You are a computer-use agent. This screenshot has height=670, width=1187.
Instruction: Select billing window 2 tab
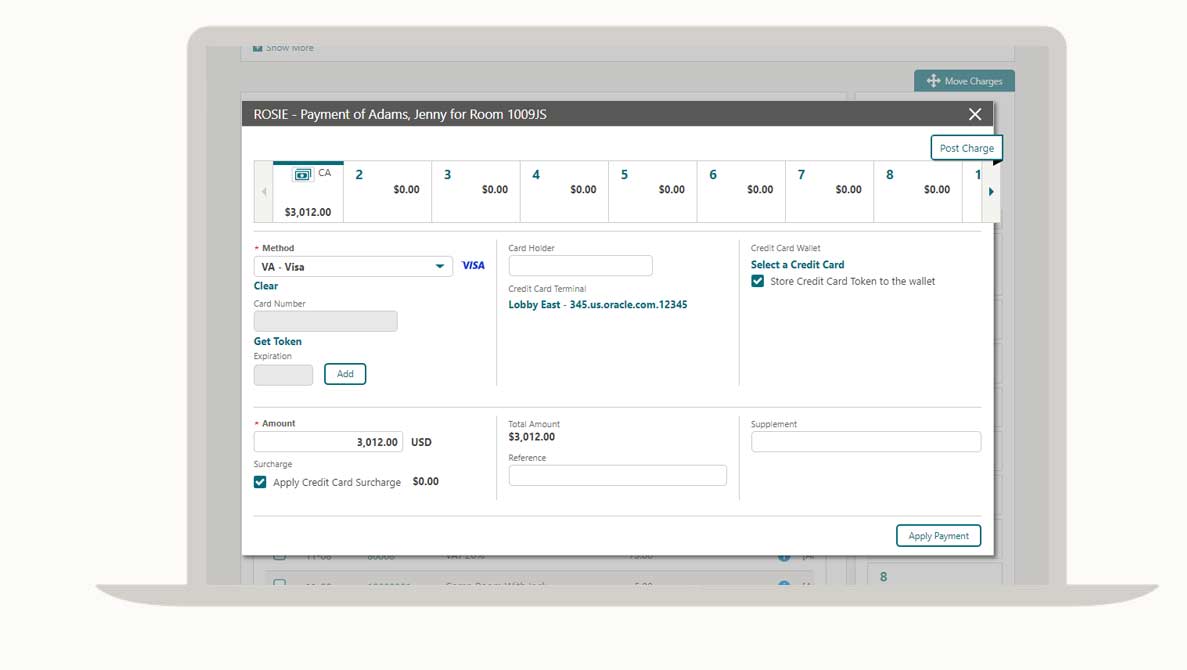click(x=387, y=191)
